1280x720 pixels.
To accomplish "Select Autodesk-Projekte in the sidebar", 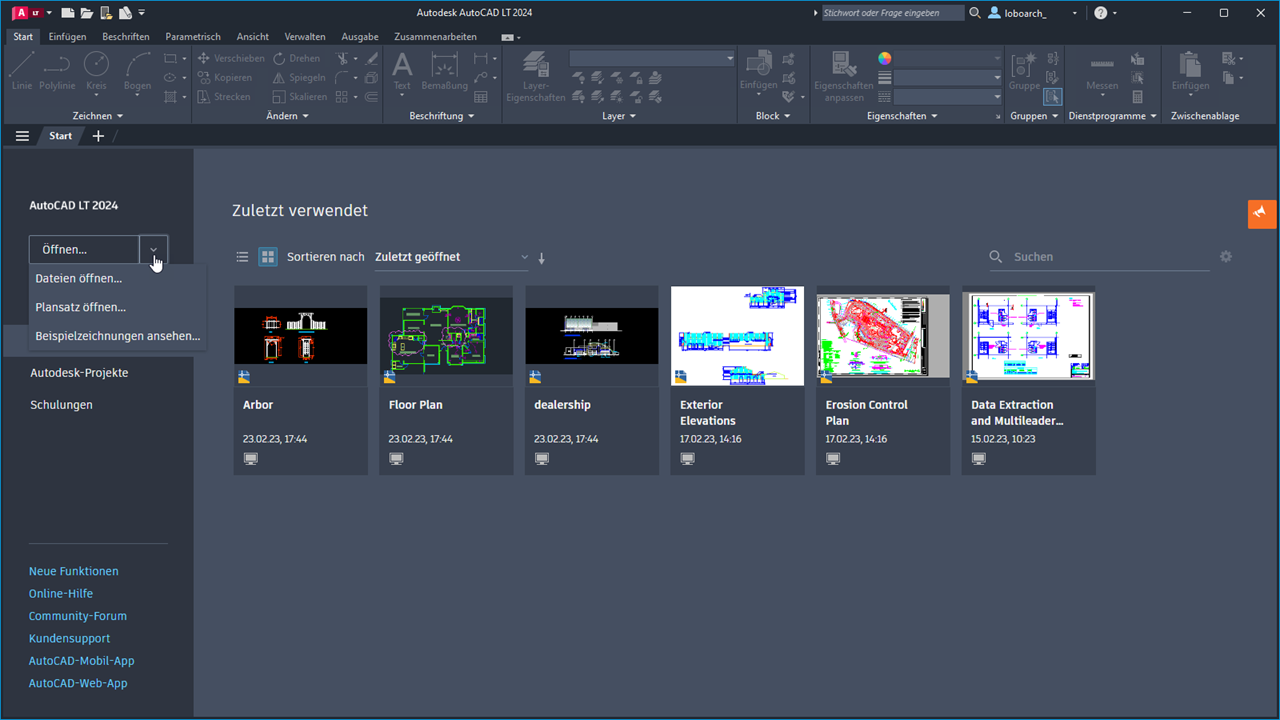I will pyautogui.click(x=79, y=373).
